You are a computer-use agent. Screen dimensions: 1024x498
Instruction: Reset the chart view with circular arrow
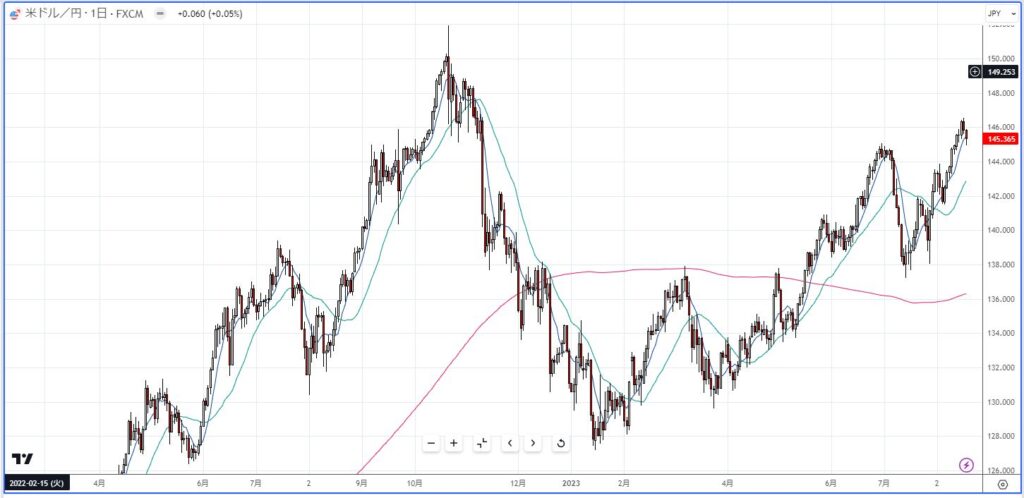(560, 443)
